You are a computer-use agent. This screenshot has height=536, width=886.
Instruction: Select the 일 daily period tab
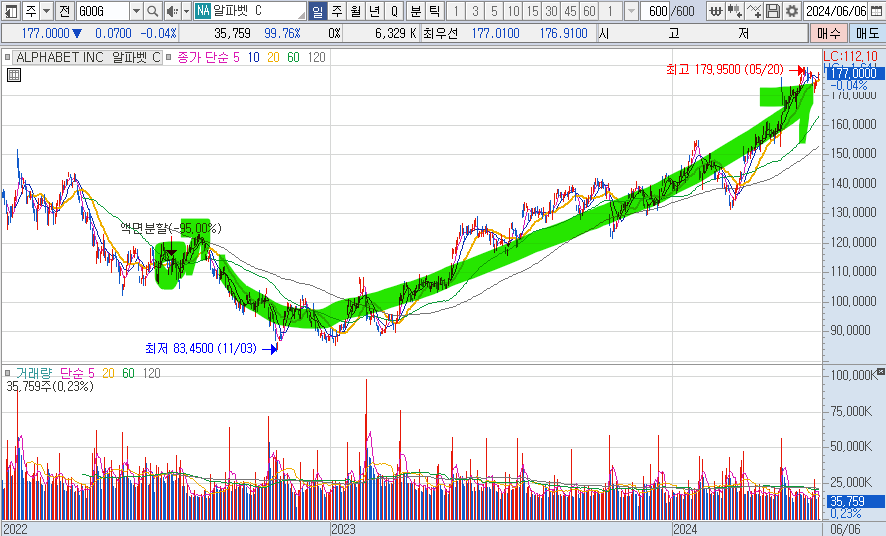click(x=318, y=11)
